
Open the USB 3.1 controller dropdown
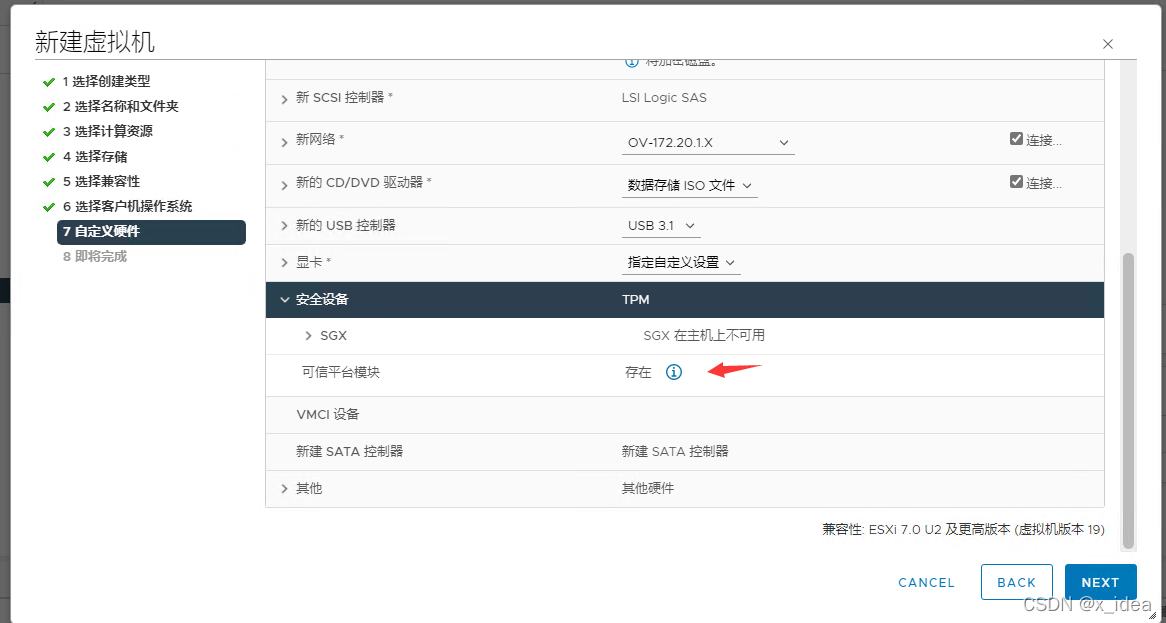[660, 226]
